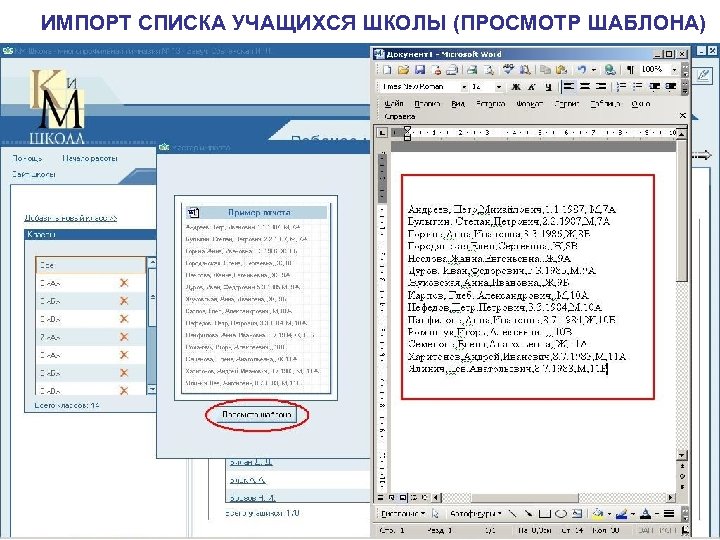Open the Вставка menu in Word
720x540 pixels.
coord(490,104)
